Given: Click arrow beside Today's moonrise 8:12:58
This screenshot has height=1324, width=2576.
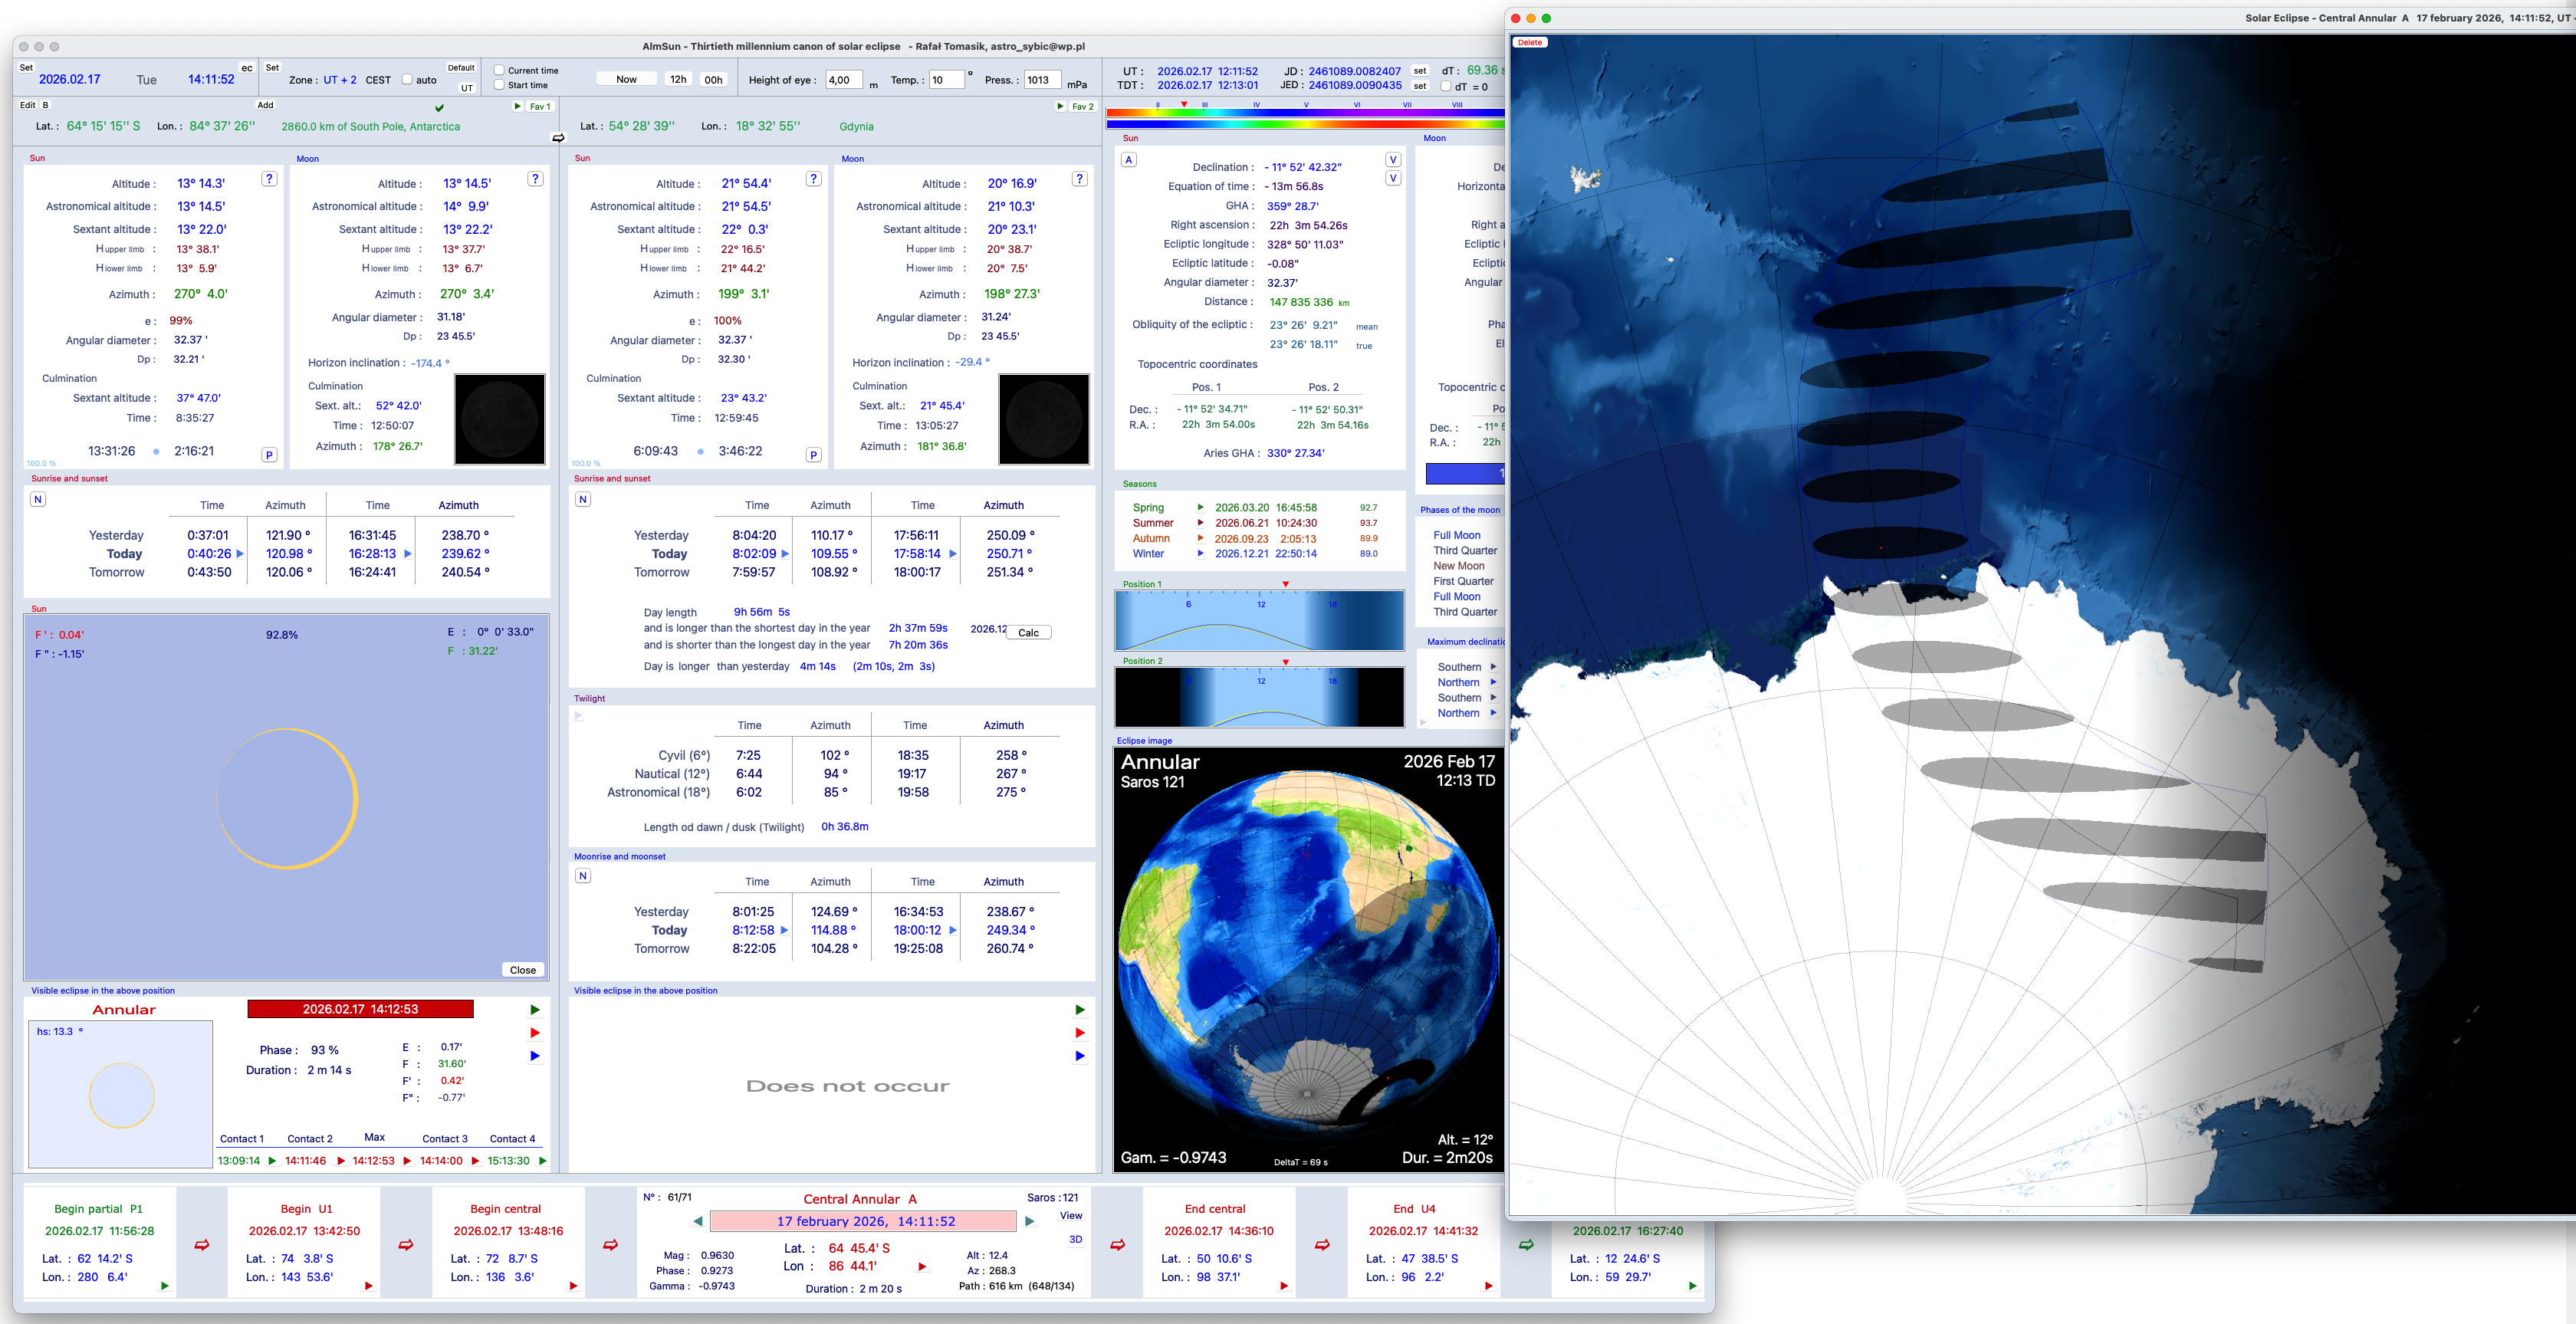Looking at the screenshot, I should point(784,930).
